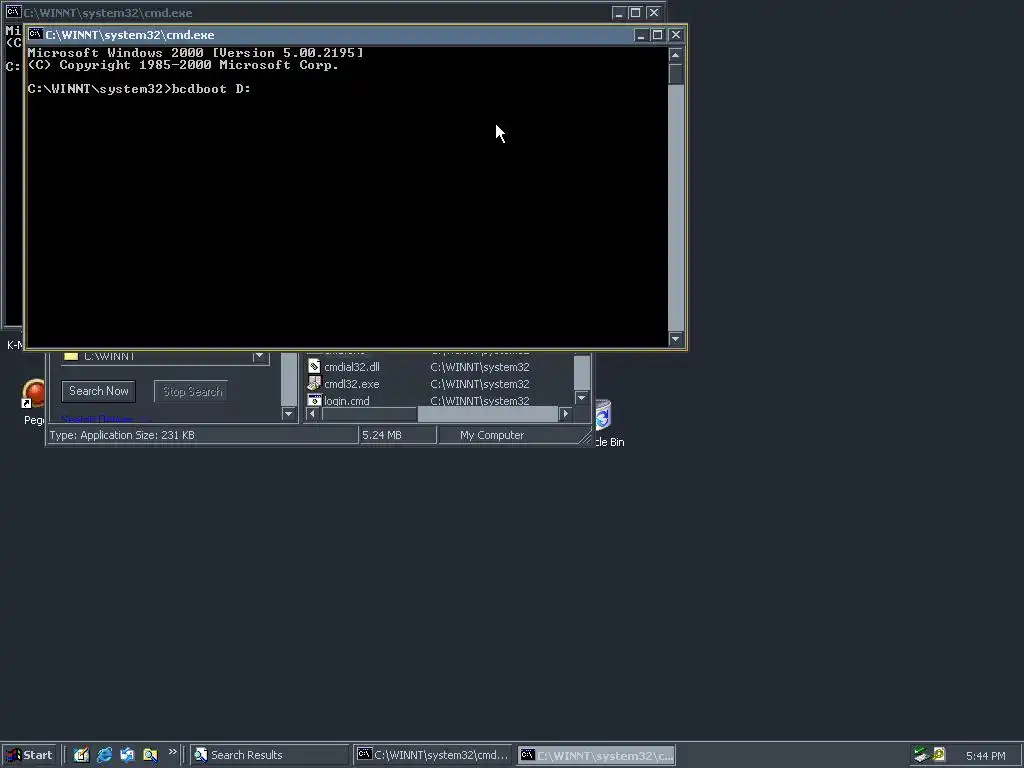The image size is (1024, 768).
Task: Click My Computer in the status bar
Action: point(492,435)
